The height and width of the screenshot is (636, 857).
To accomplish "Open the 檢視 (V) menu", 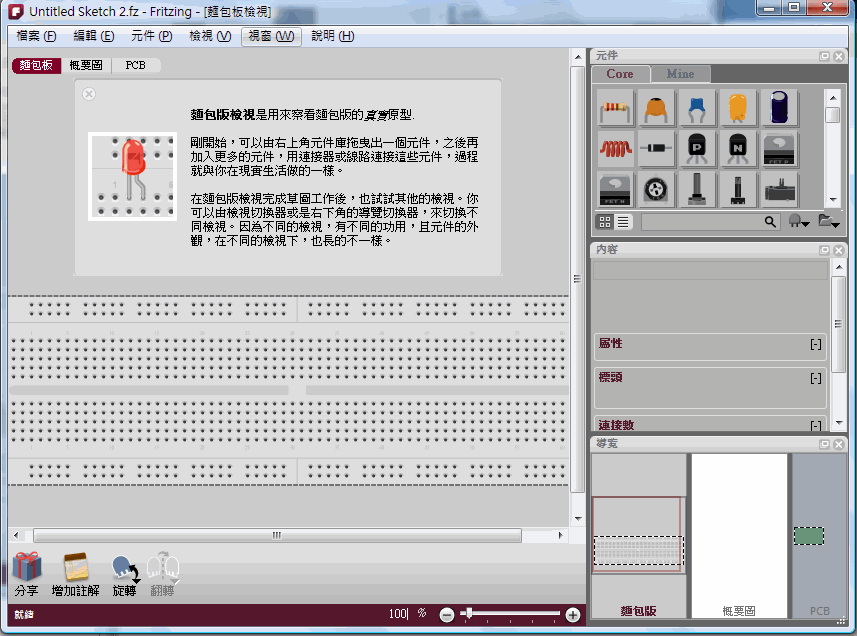I will click(x=210, y=36).
